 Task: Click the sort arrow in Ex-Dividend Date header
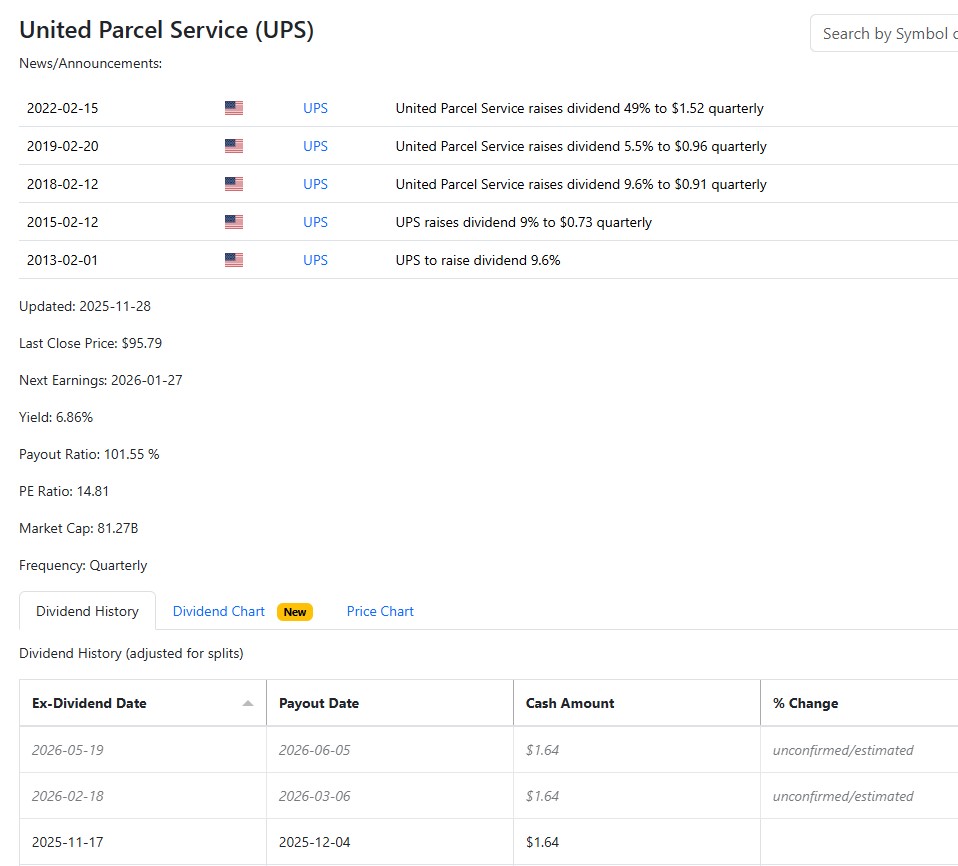click(x=248, y=703)
